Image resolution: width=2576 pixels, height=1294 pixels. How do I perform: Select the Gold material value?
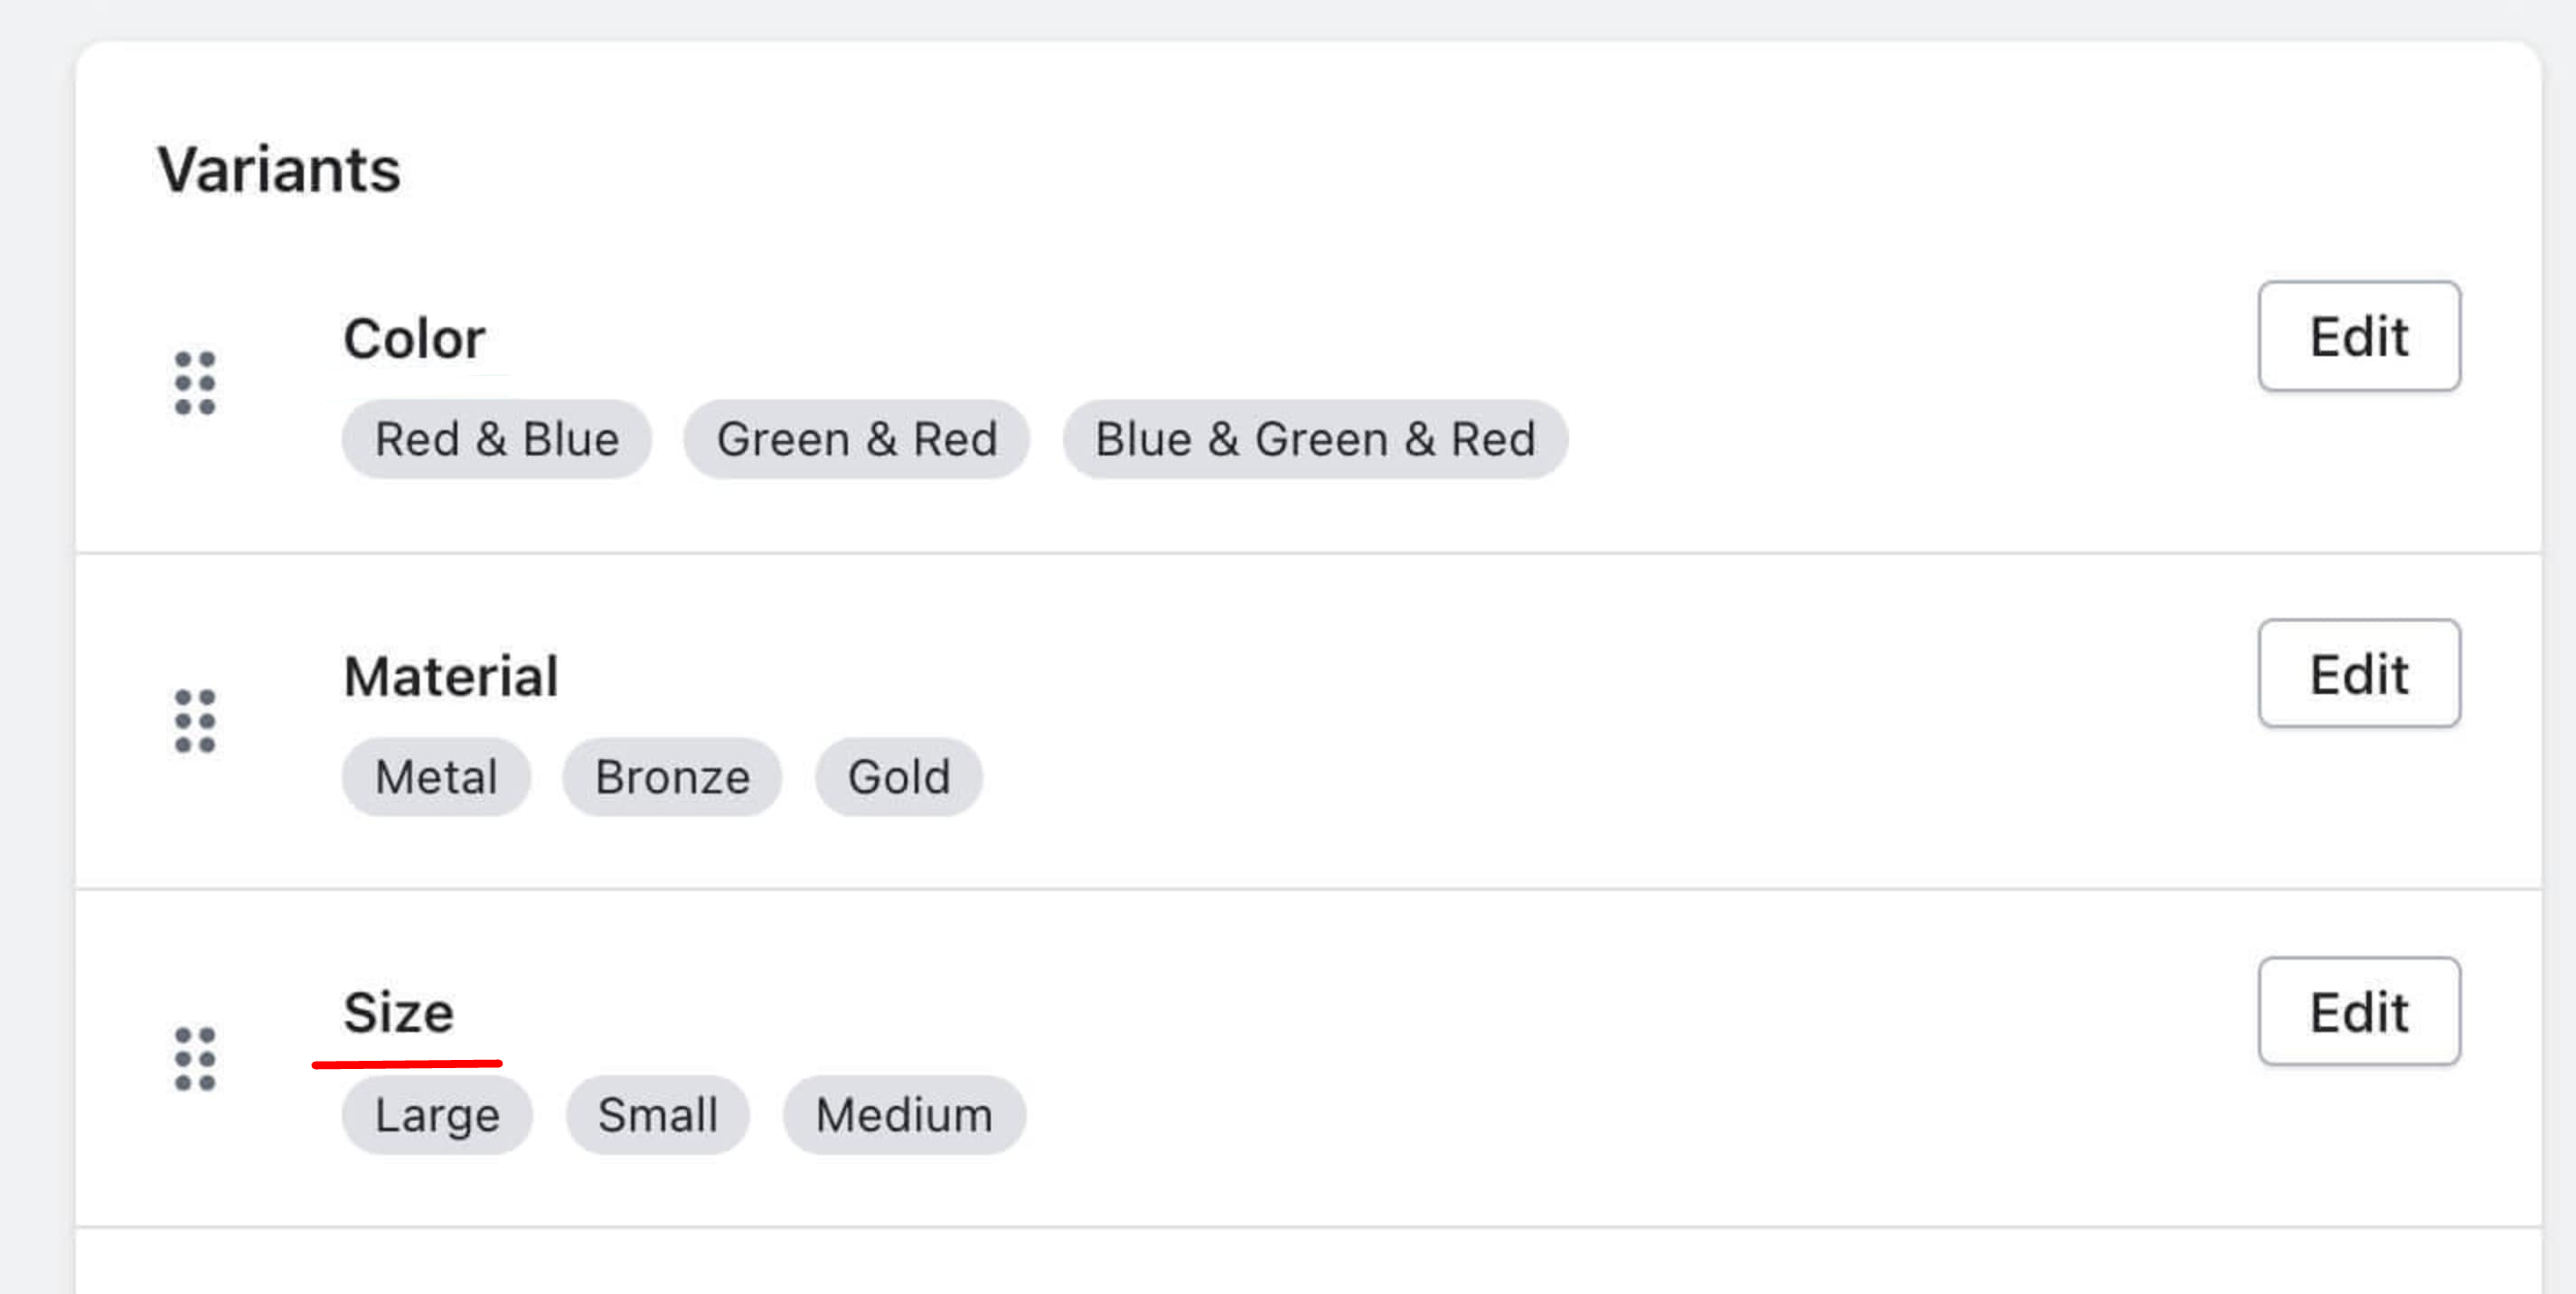tap(897, 776)
